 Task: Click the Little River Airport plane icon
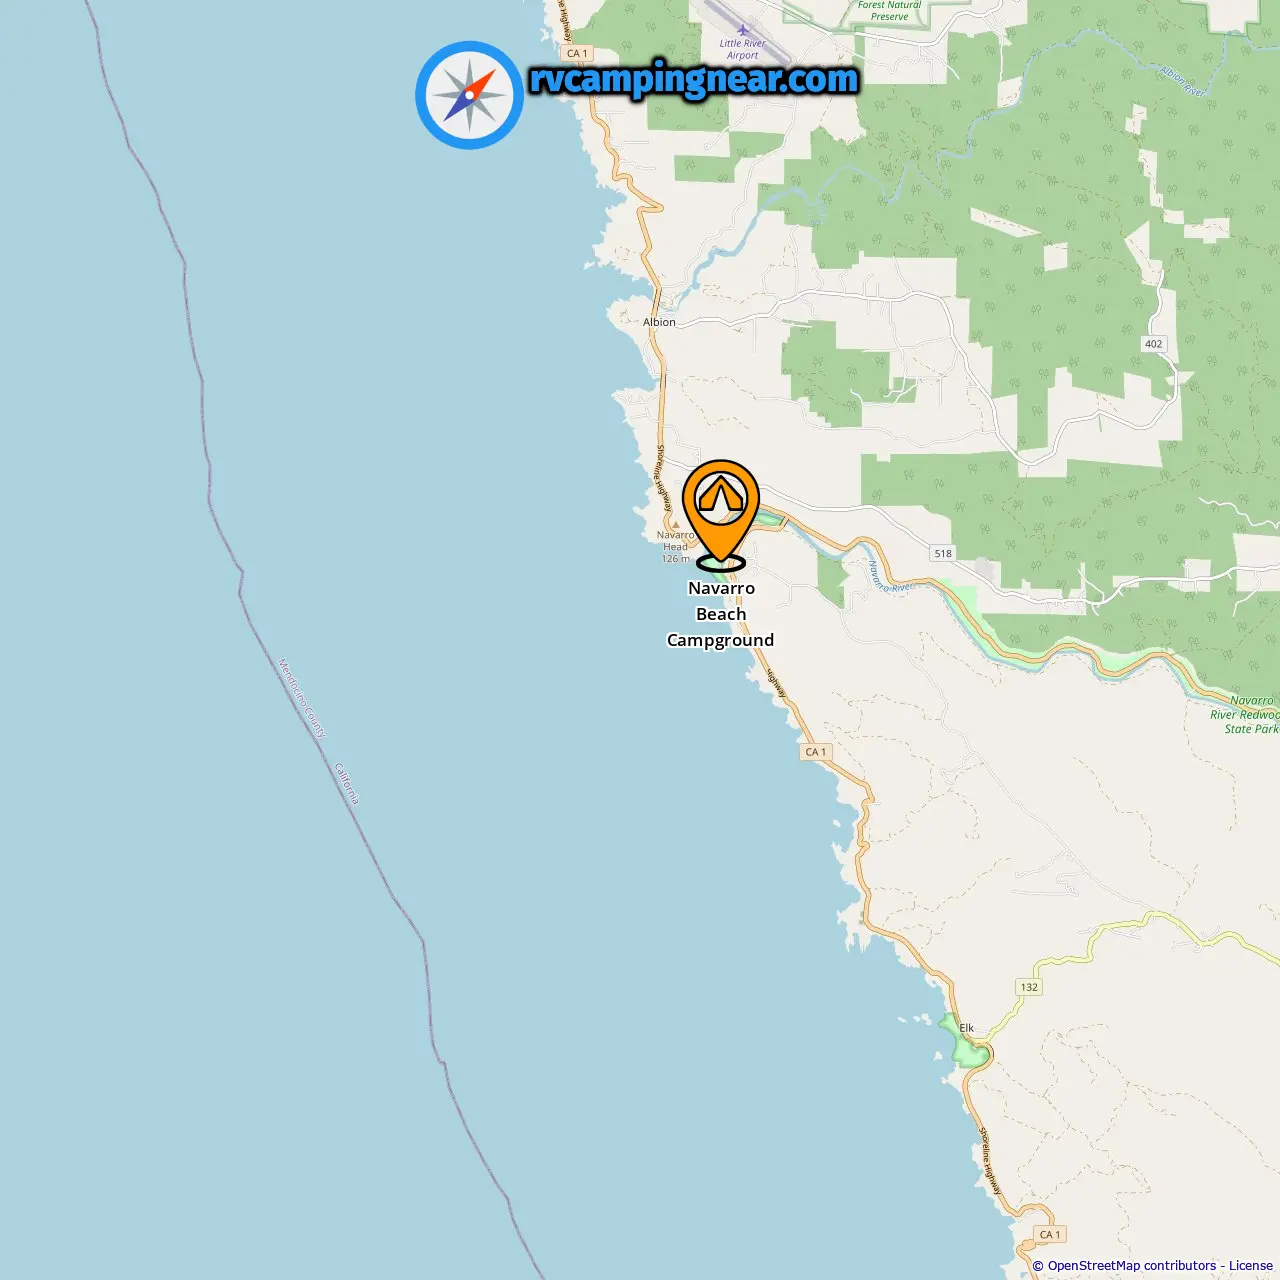point(742,30)
